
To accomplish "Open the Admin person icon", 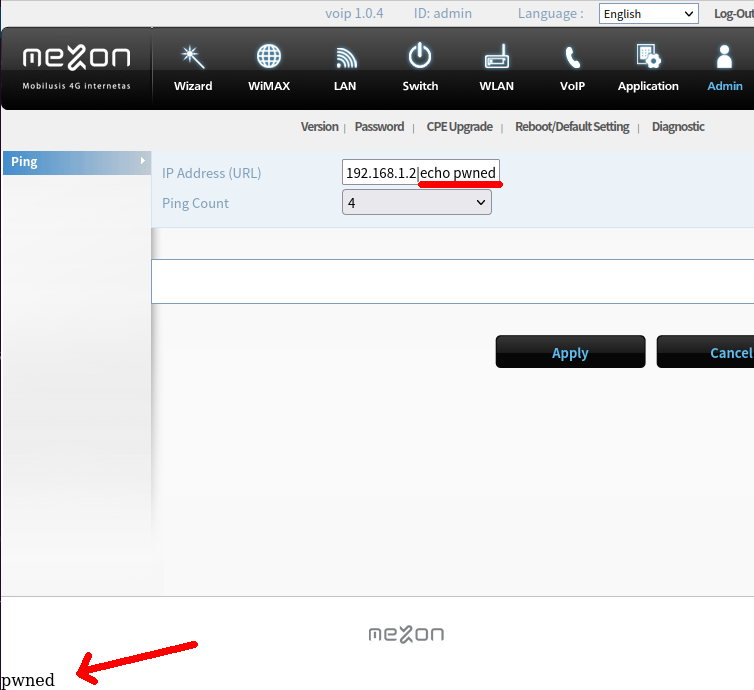I will pos(724,57).
